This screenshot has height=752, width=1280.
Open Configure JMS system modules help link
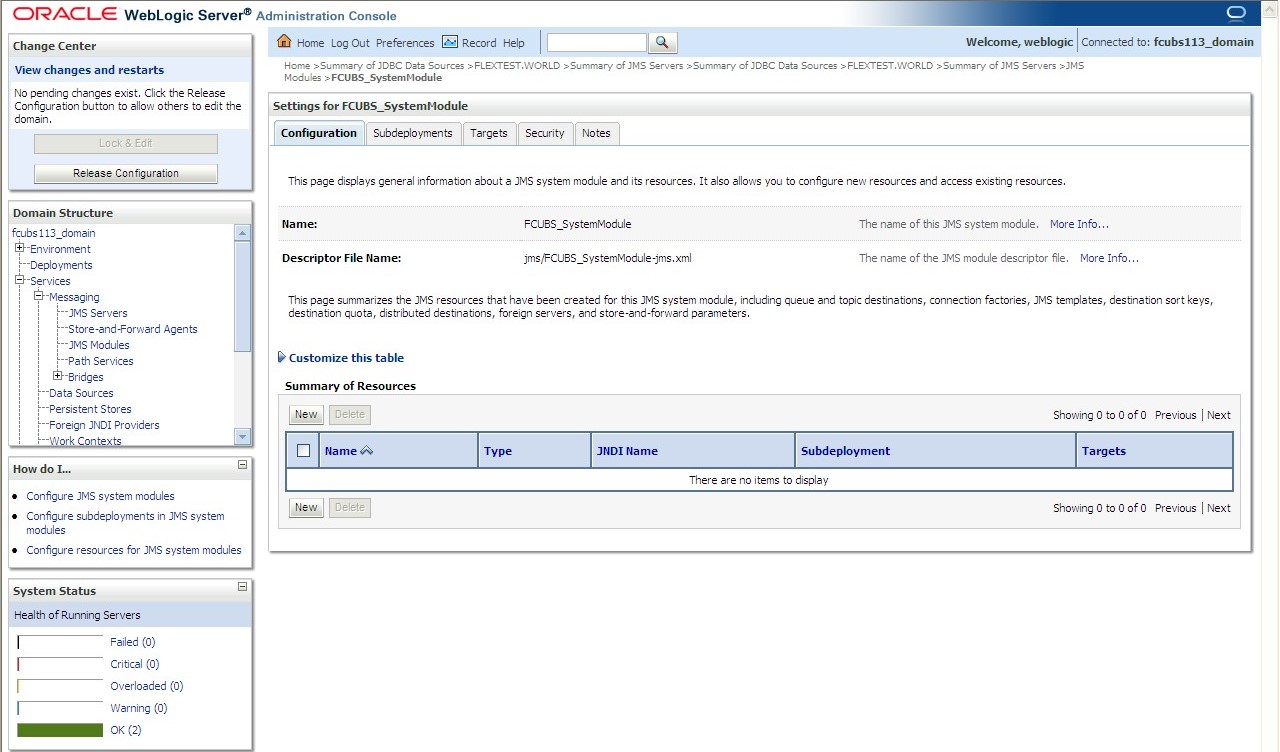click(x=100, y=496)
